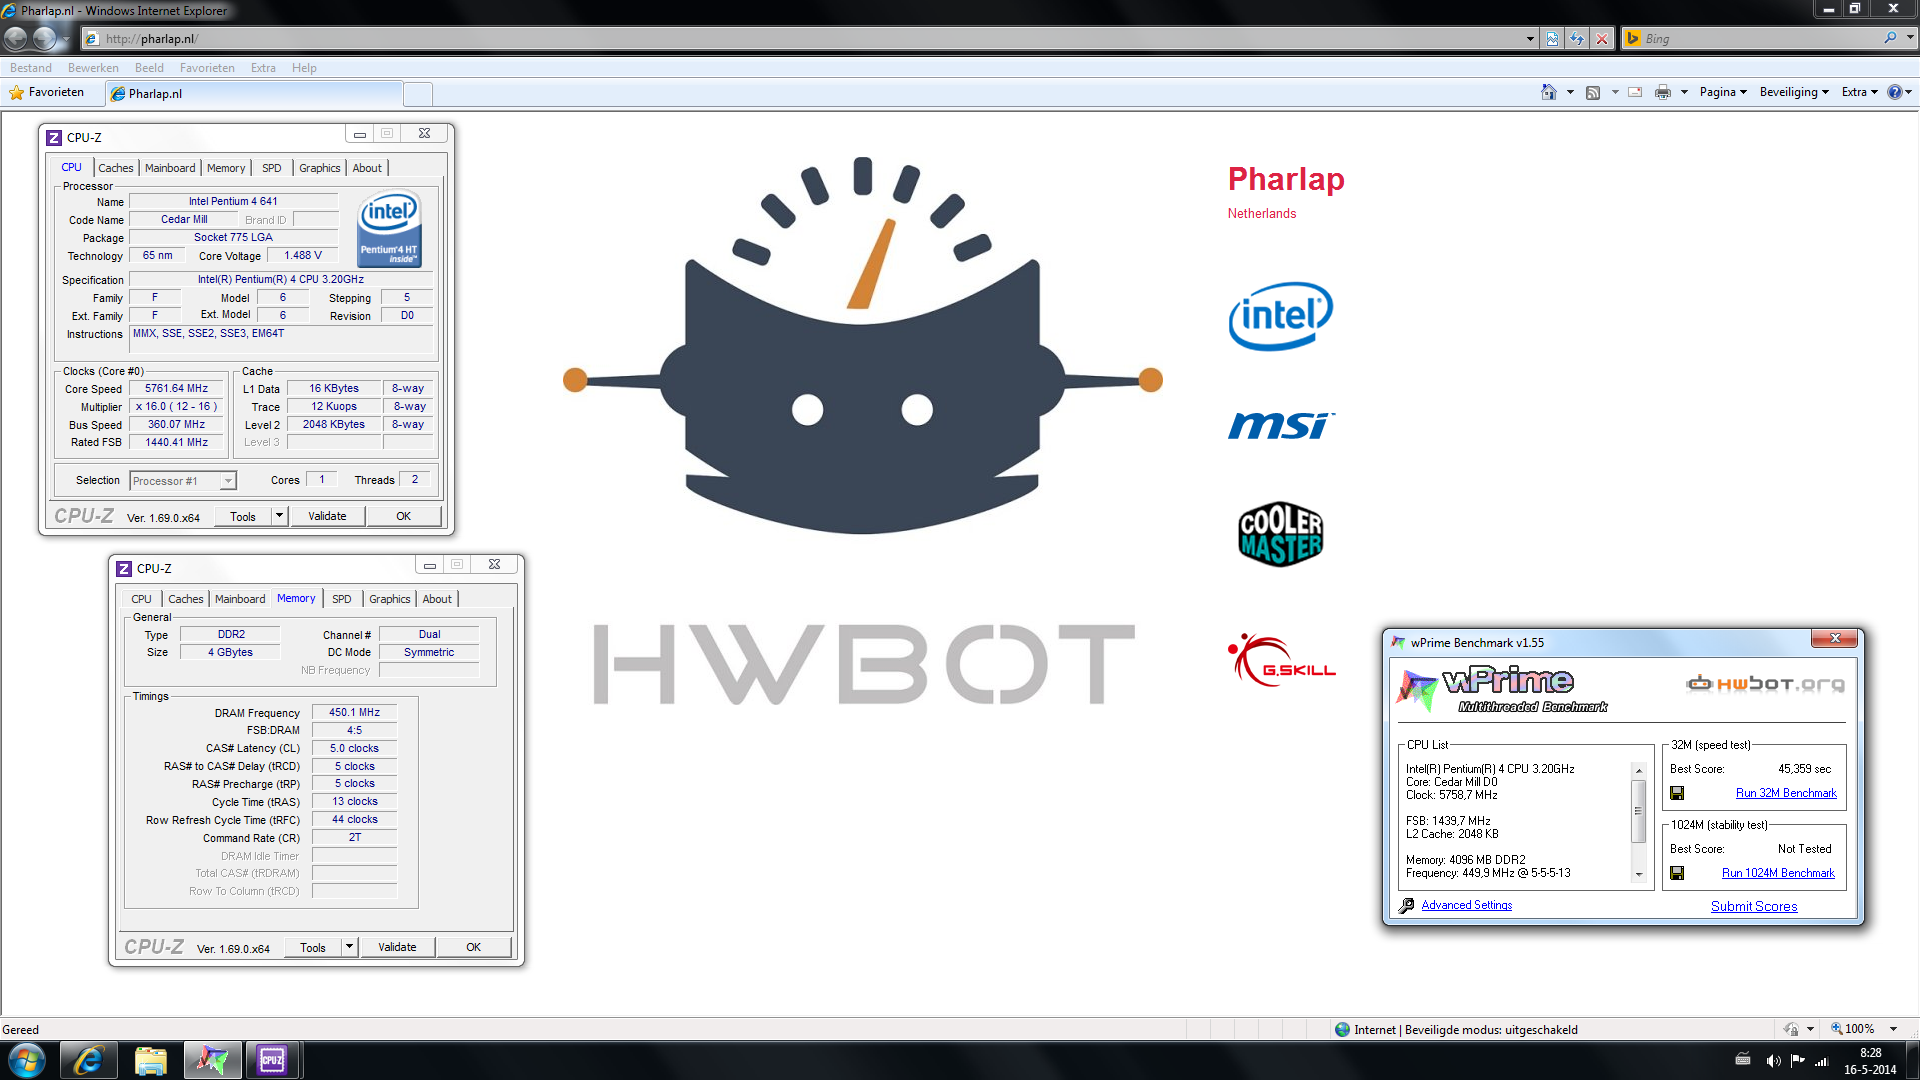1920x1080 pixels.
Task: Click the red Stop loading icon
Action: [x=1602, y=39]
